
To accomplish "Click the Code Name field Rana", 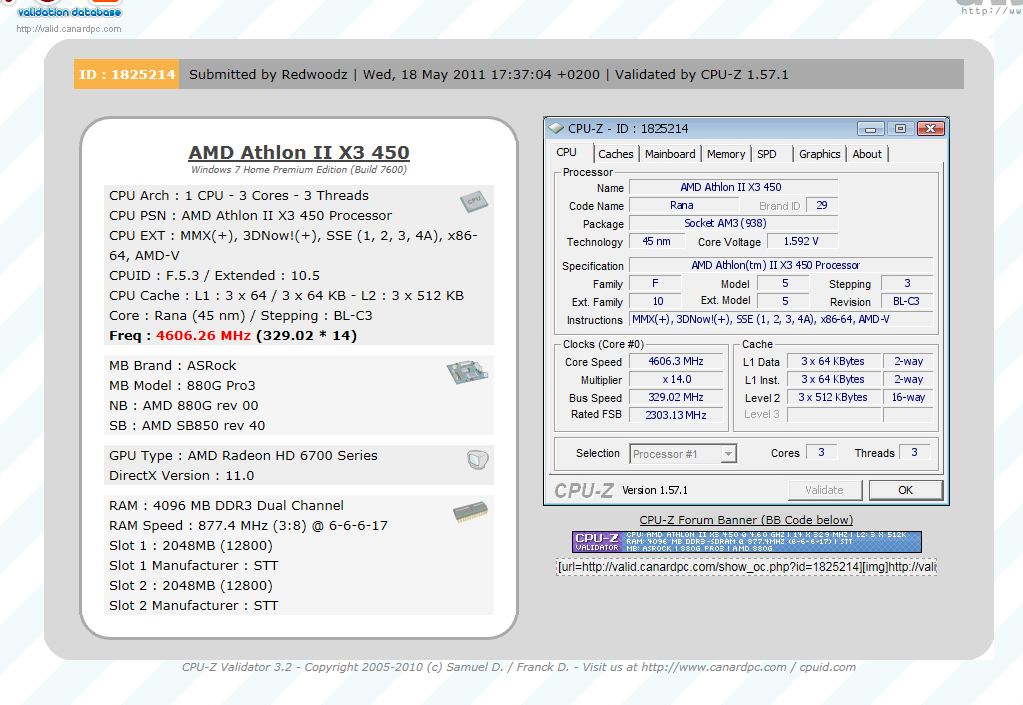I will pyautogui.click(x=682, y=205).
